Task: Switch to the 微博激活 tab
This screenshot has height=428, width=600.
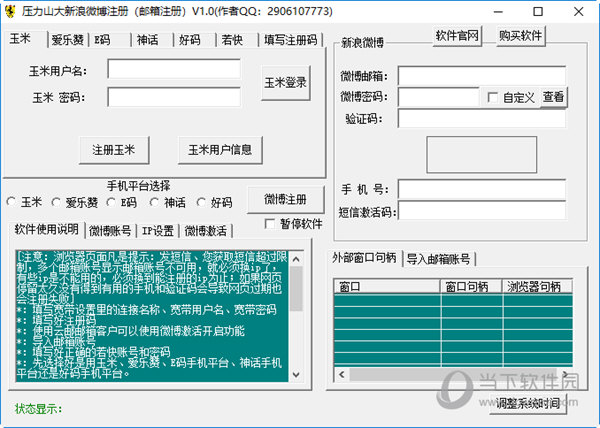Action: tap(206, 231)
